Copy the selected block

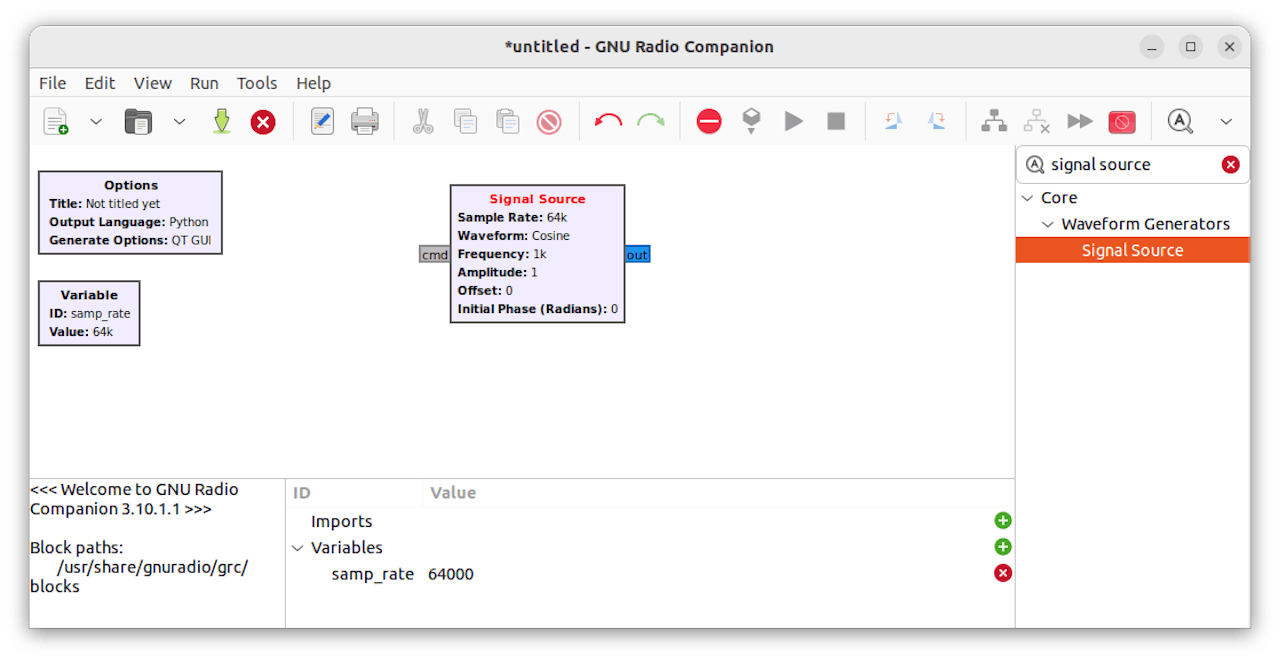pyautogui.click(x=465, y=122)
